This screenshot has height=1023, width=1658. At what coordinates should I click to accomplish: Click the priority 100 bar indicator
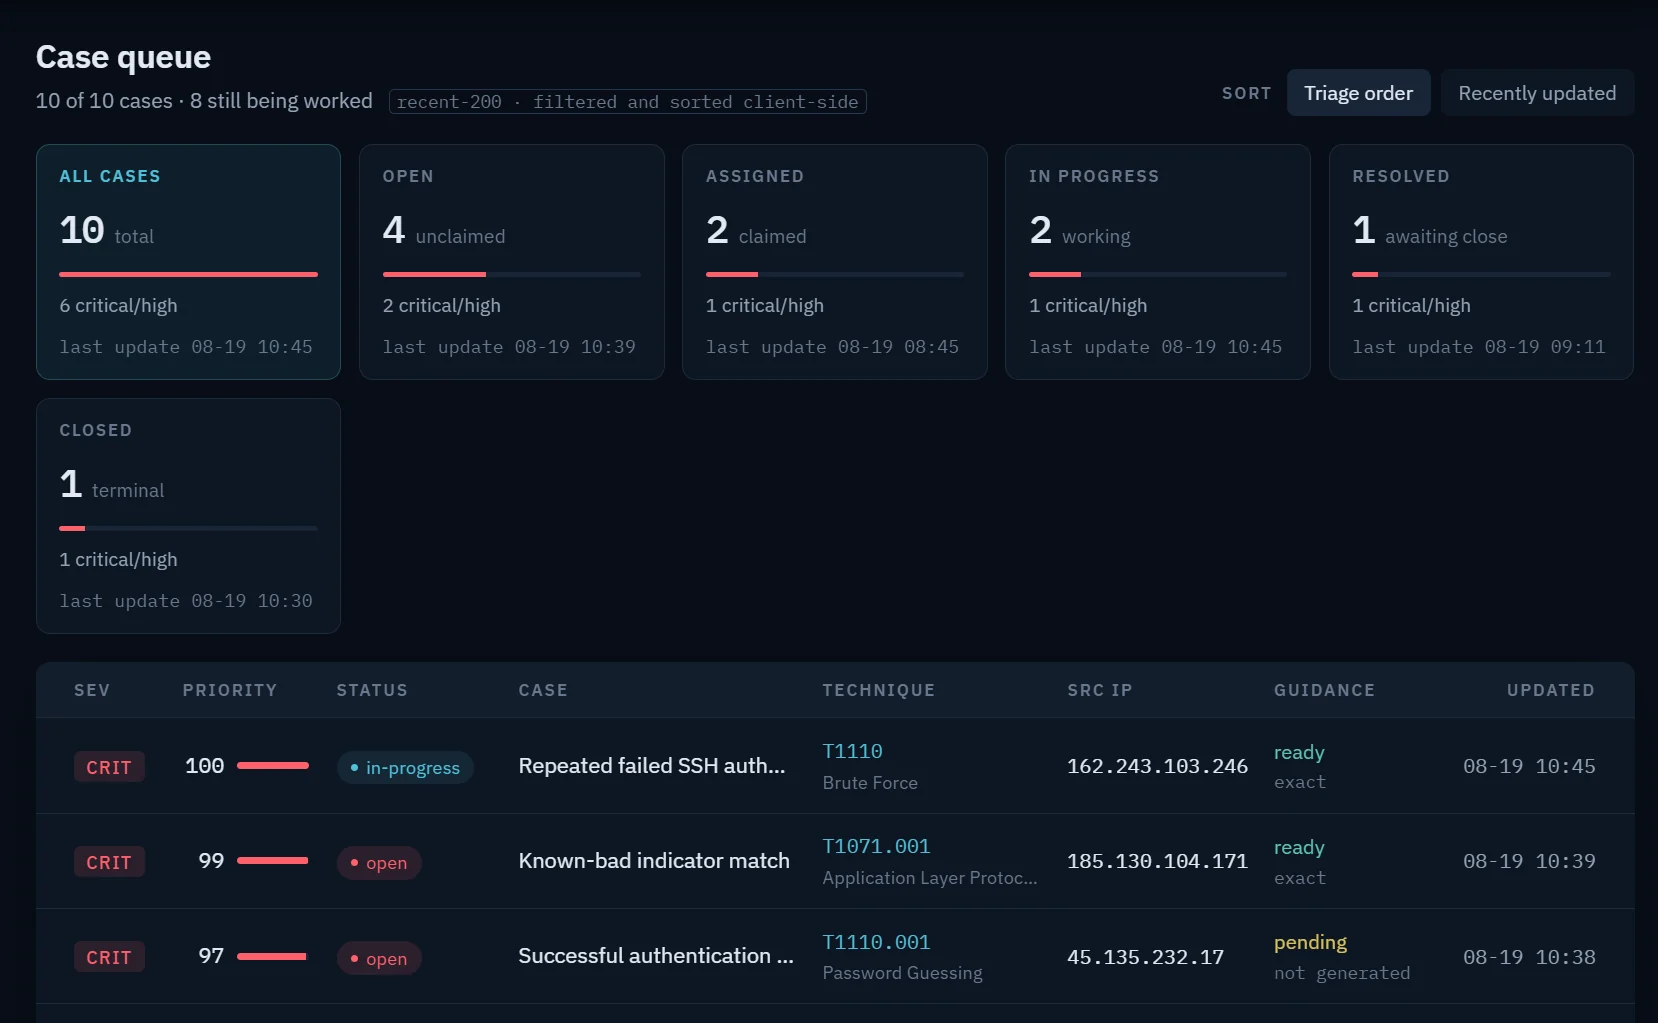pos(273,766)
